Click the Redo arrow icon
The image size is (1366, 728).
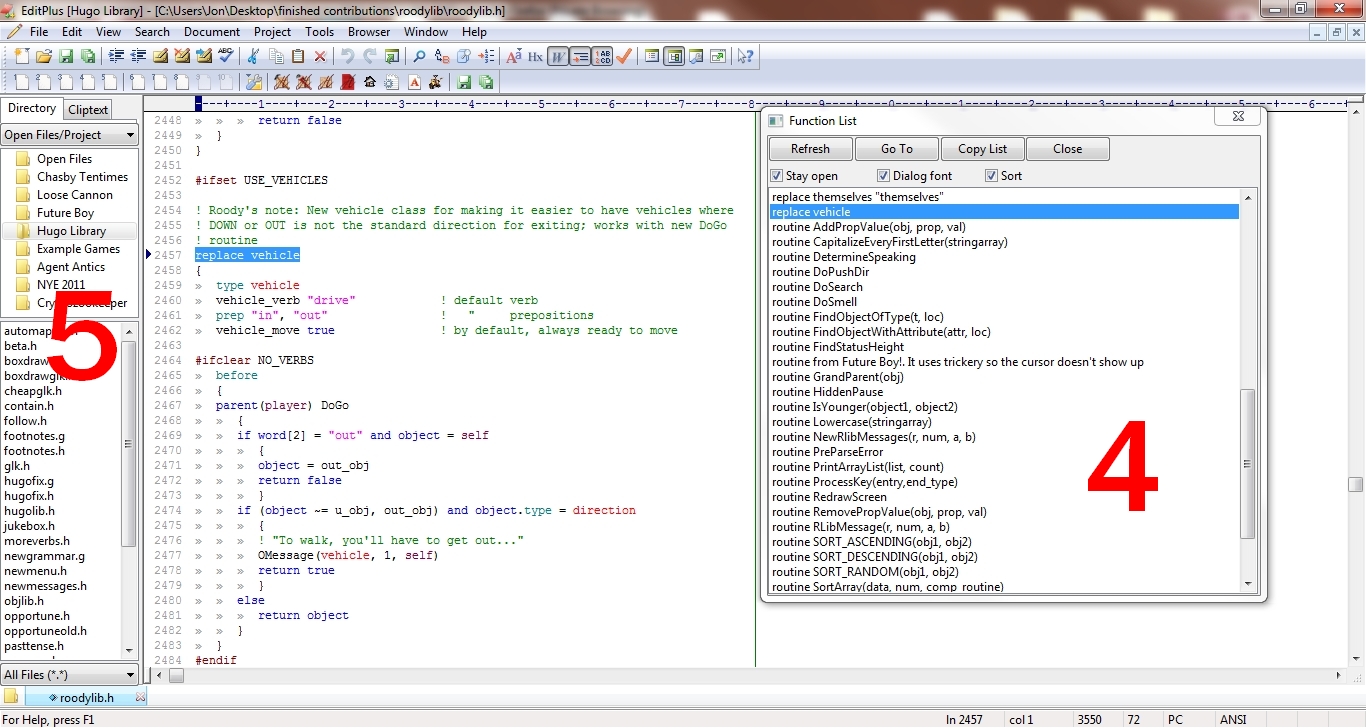pyautogui.click(x=369, y=56)
